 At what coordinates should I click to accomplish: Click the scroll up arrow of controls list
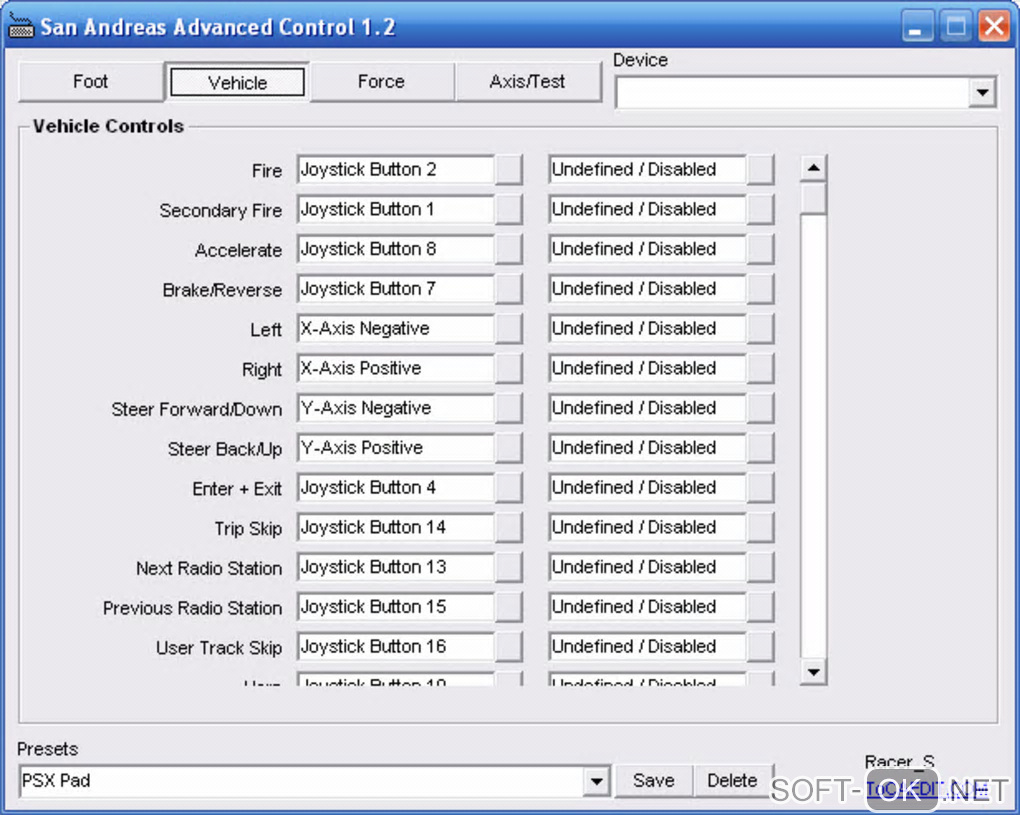coord(813,168)
